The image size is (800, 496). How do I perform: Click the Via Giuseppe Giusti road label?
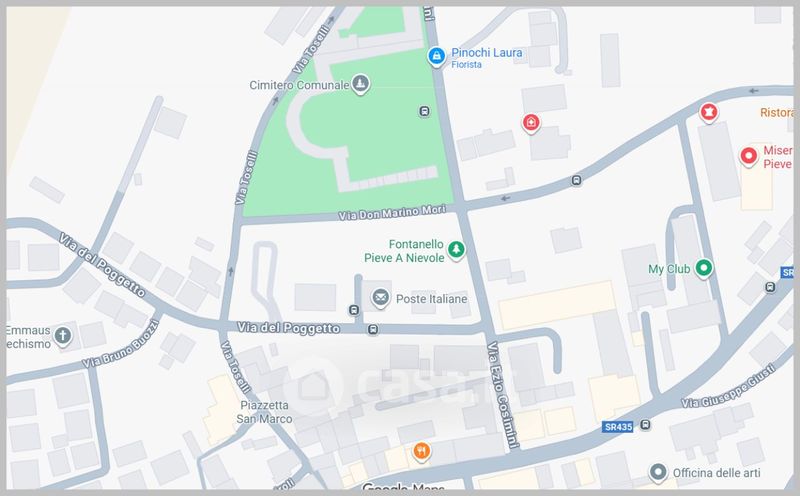pyautogui.click(x=729, y=386)
